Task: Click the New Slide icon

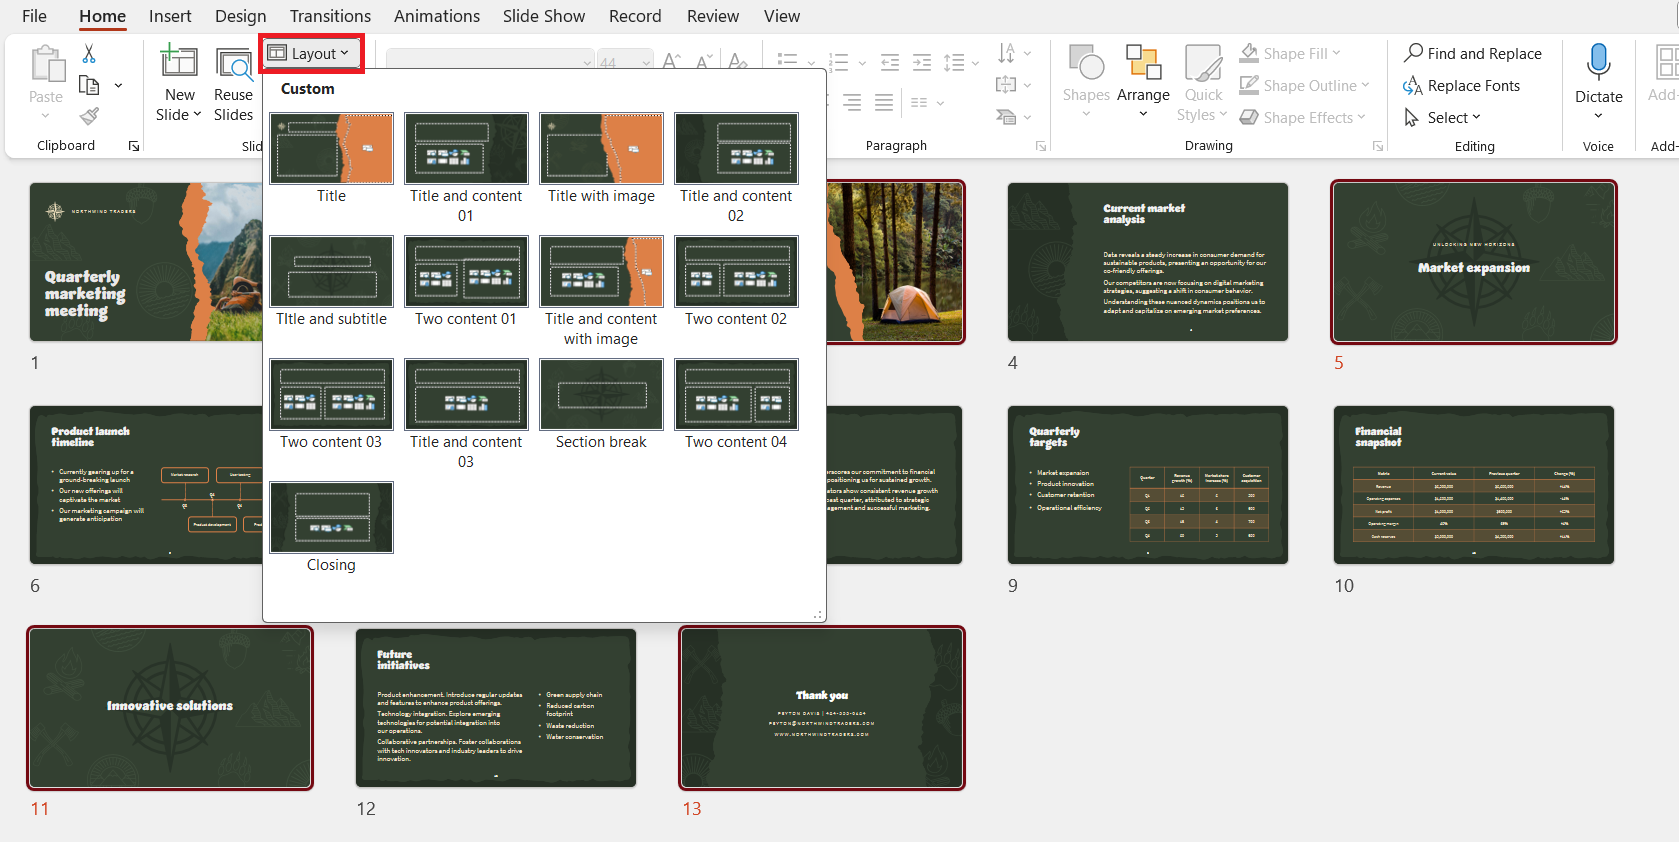Action: pyautogui.click(x=179, y=62)
